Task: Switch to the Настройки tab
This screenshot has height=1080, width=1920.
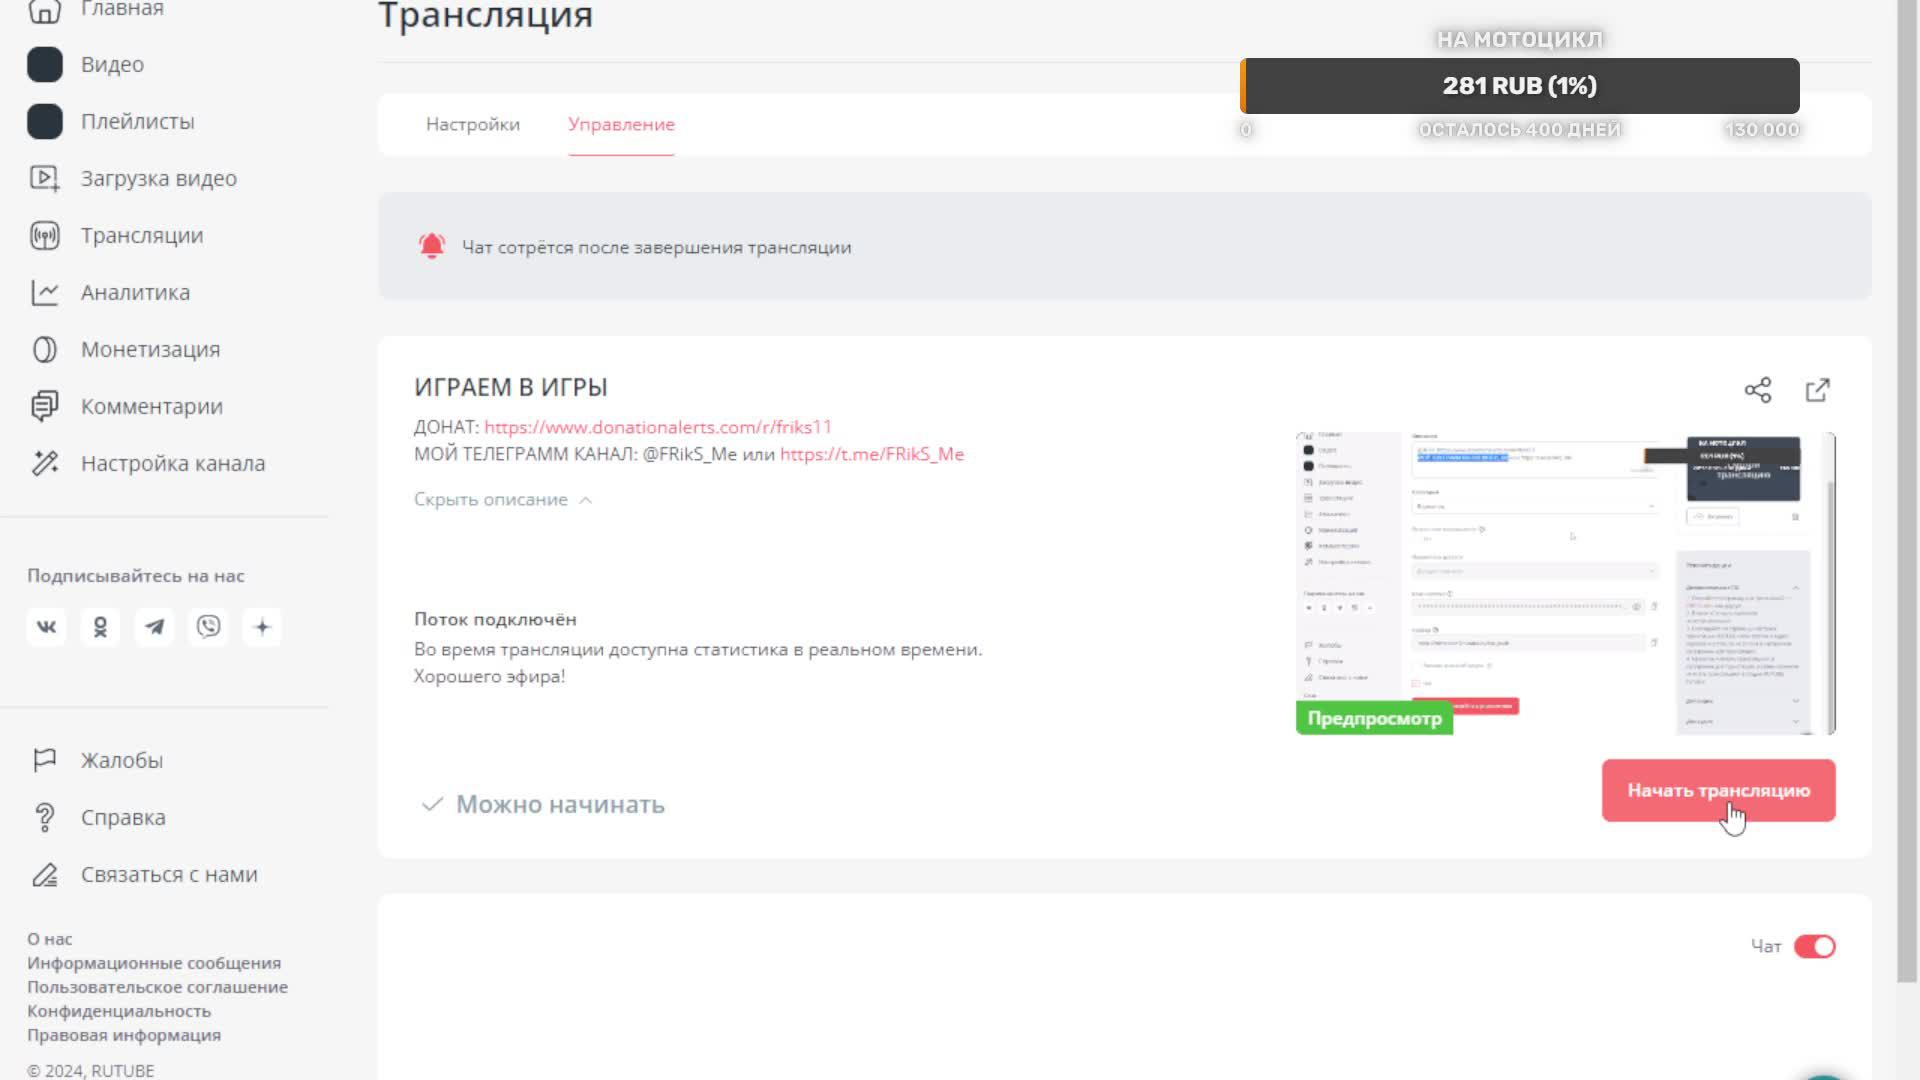Action: [x=472, y=124]
